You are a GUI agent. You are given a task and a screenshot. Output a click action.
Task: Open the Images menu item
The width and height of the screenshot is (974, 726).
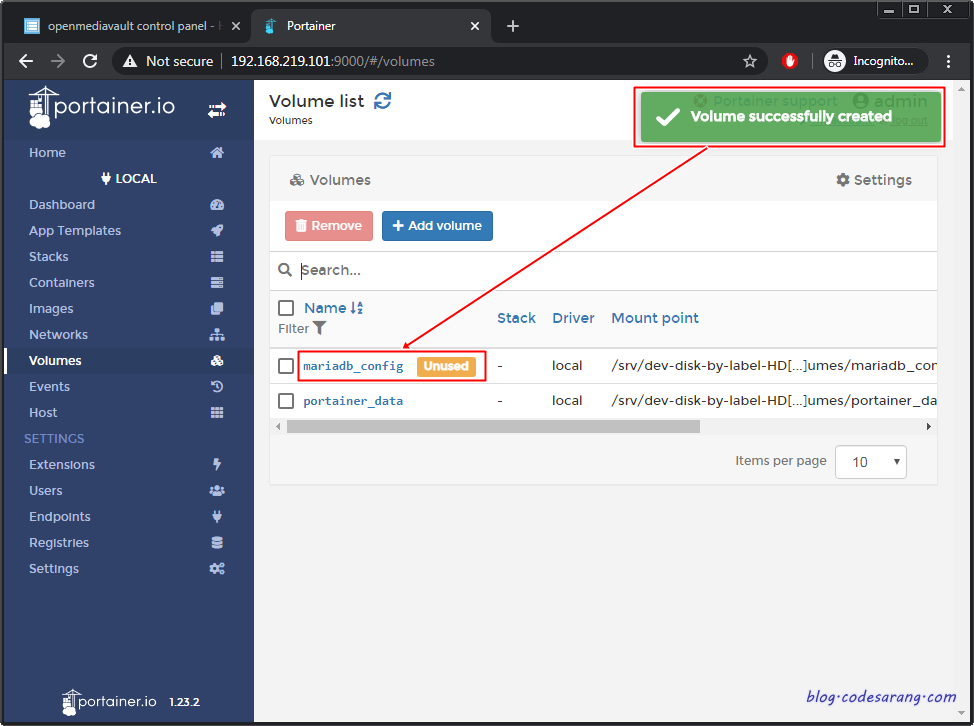point(51,309)
